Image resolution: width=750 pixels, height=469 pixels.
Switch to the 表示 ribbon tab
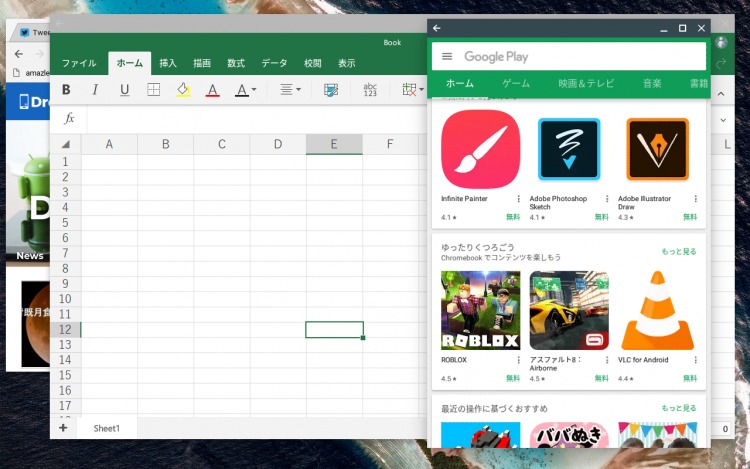(346, 63)
